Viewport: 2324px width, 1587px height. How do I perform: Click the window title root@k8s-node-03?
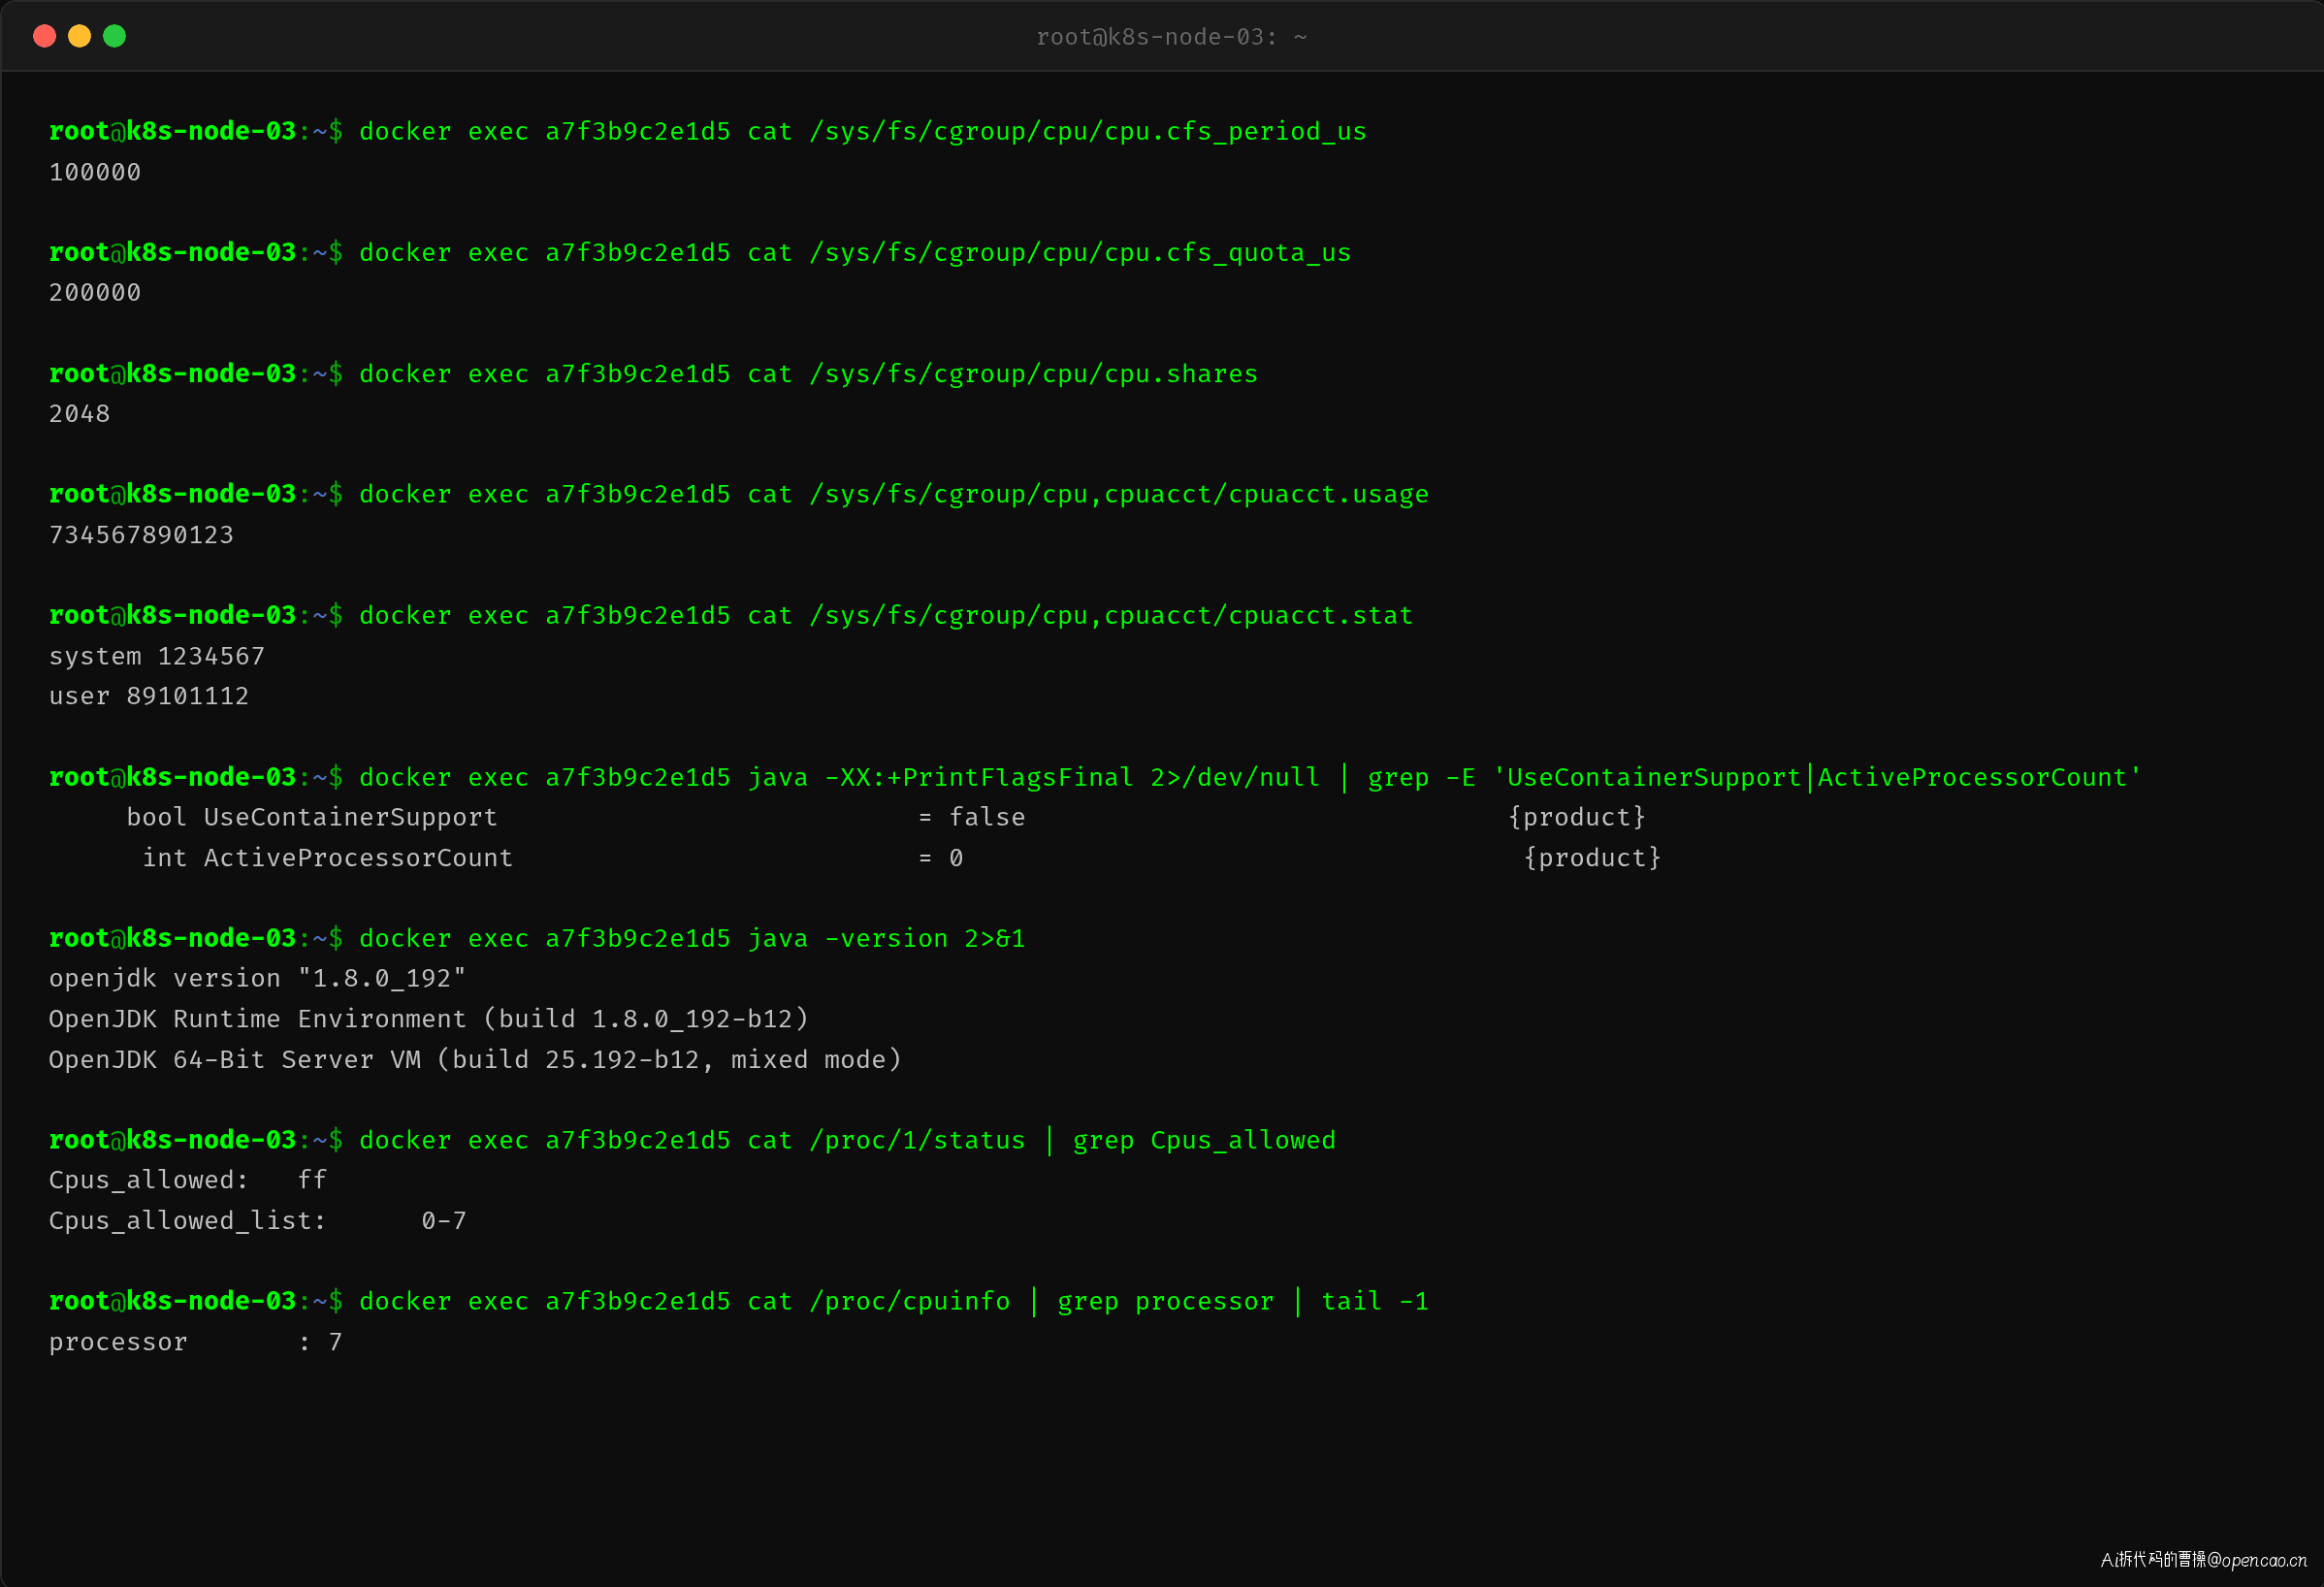pyautogui.click(x=1172, y=37)
